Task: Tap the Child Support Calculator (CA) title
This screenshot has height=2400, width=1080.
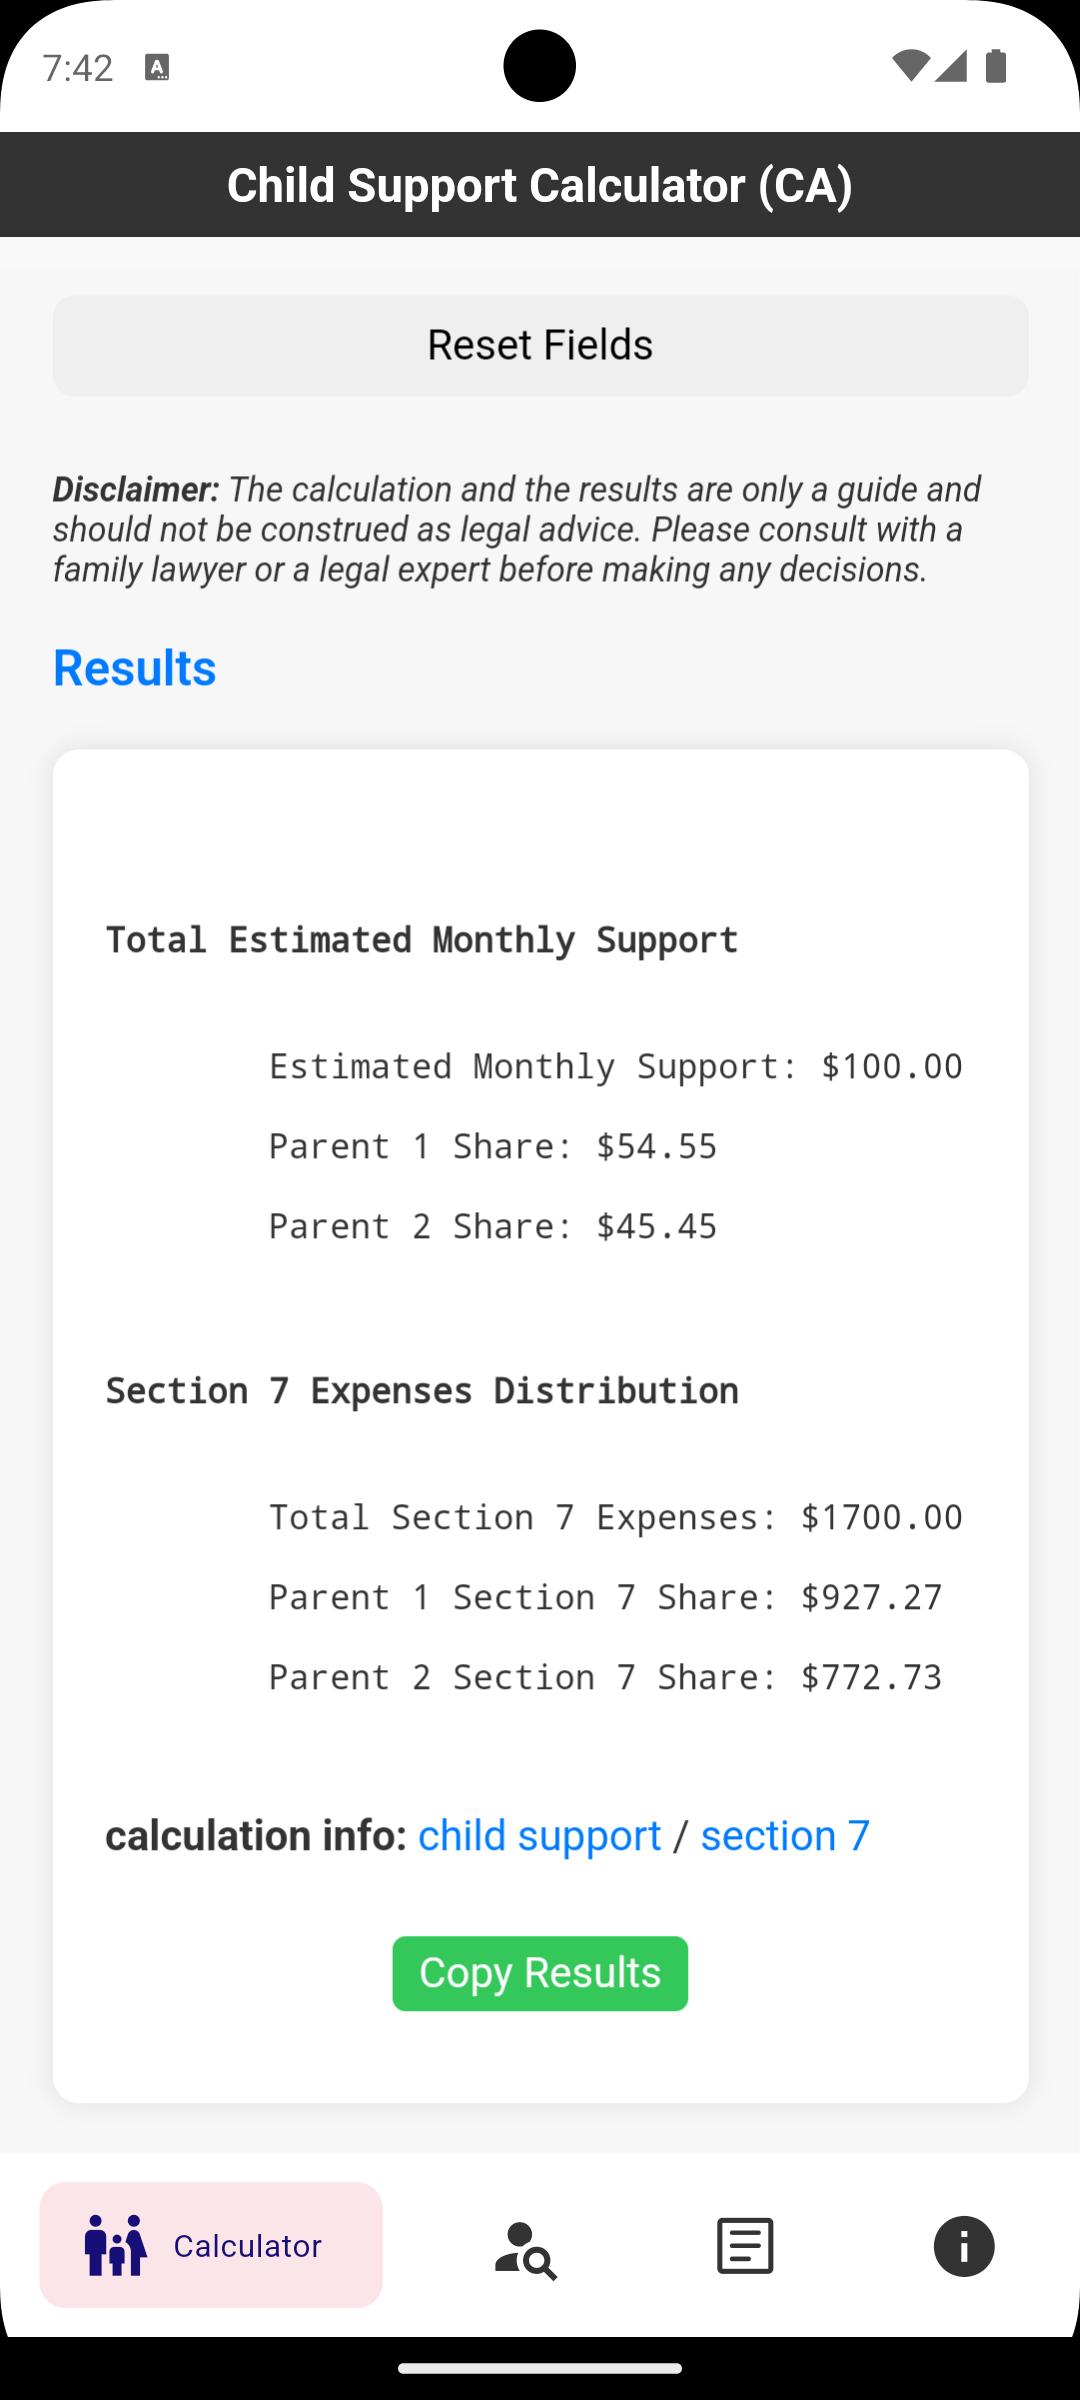Action: 540,185
